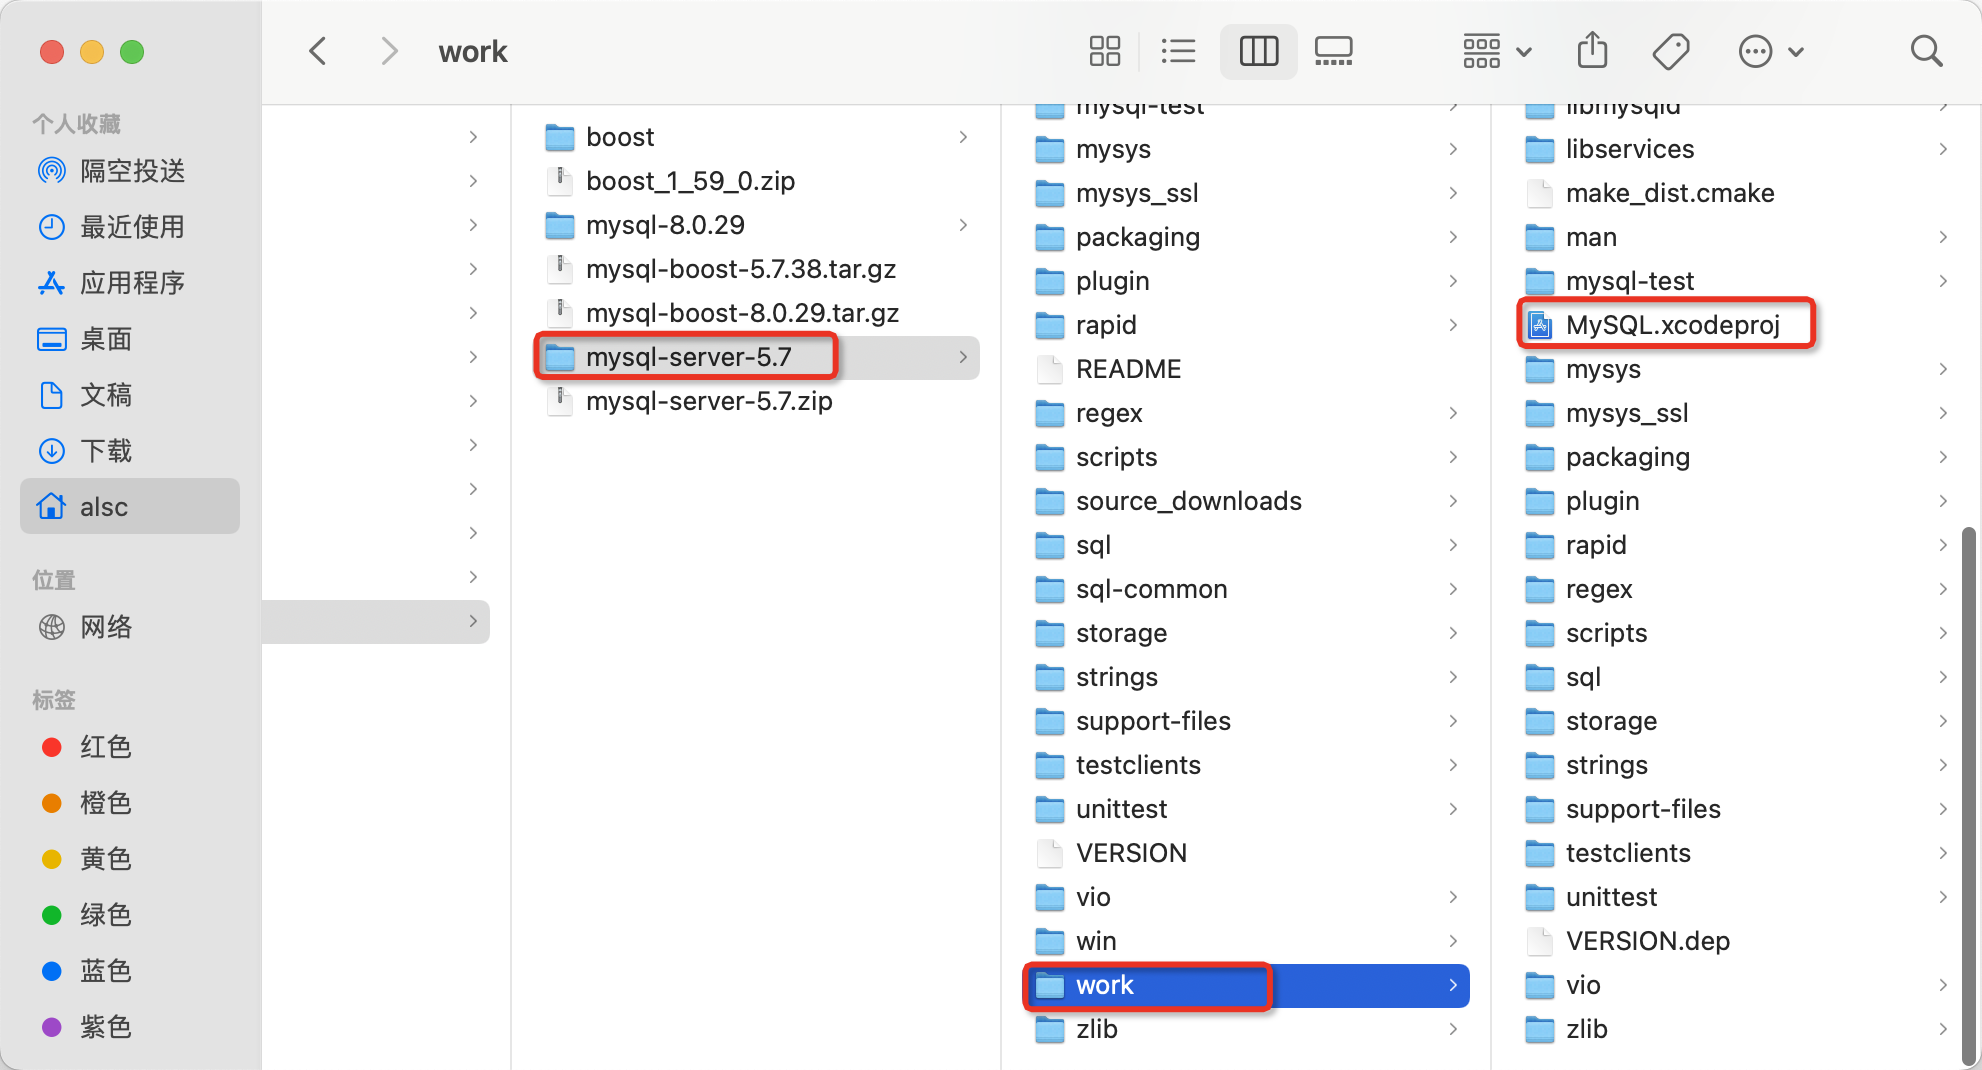Expand the mysql-8.0.29 folder chevron

[962, 225]
